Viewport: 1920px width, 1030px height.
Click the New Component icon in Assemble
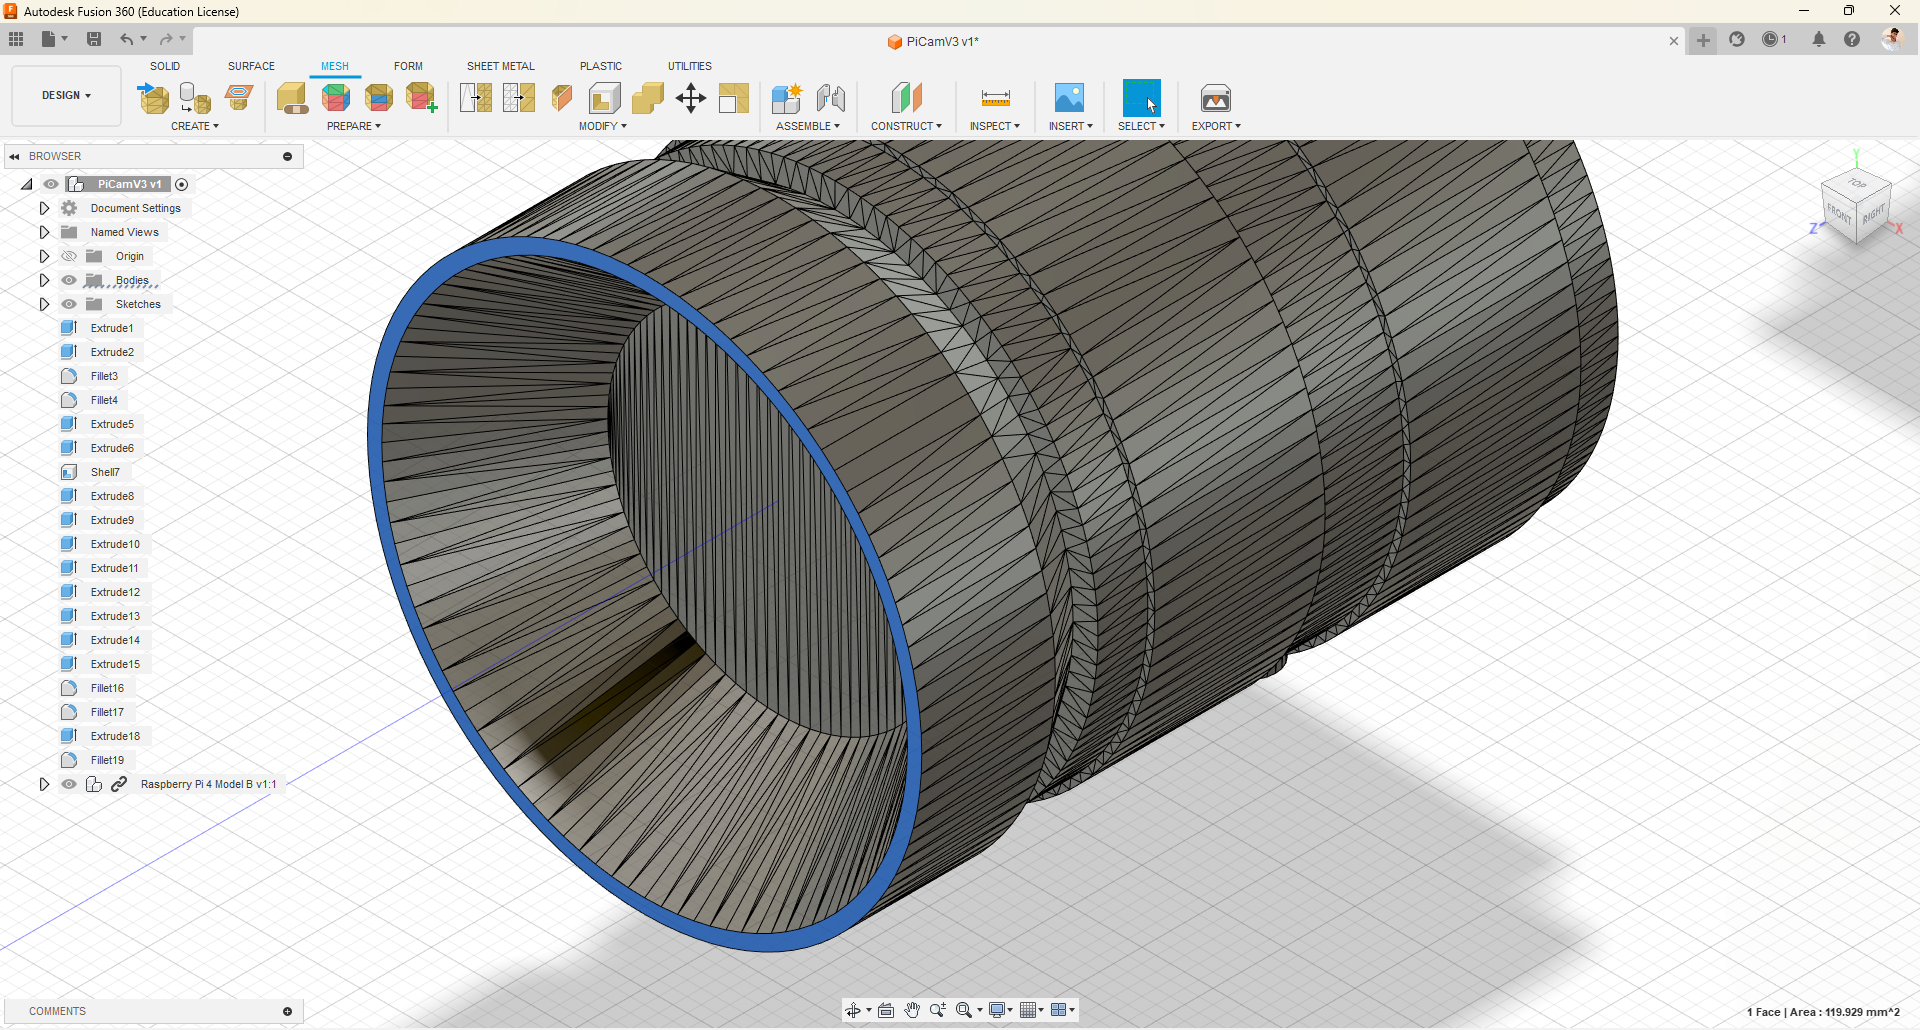(787, 98)
